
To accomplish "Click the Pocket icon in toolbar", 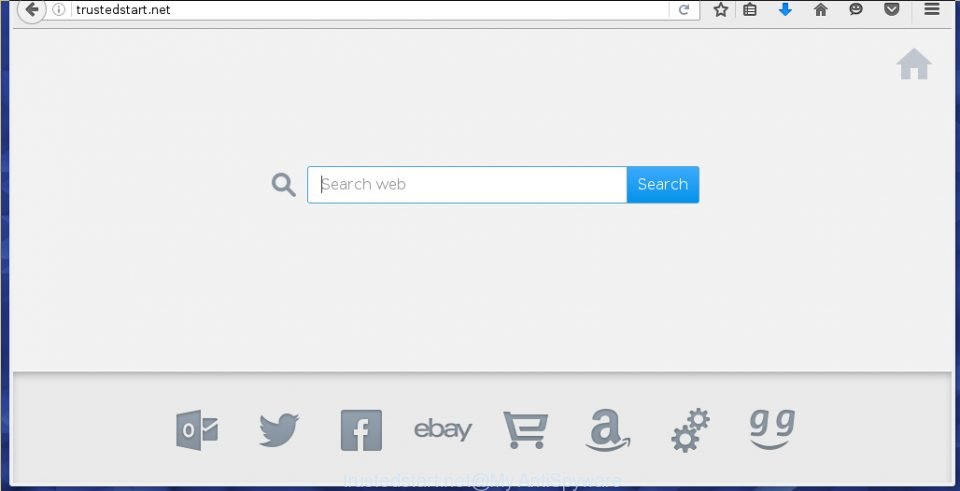I will tap(891, 9).
